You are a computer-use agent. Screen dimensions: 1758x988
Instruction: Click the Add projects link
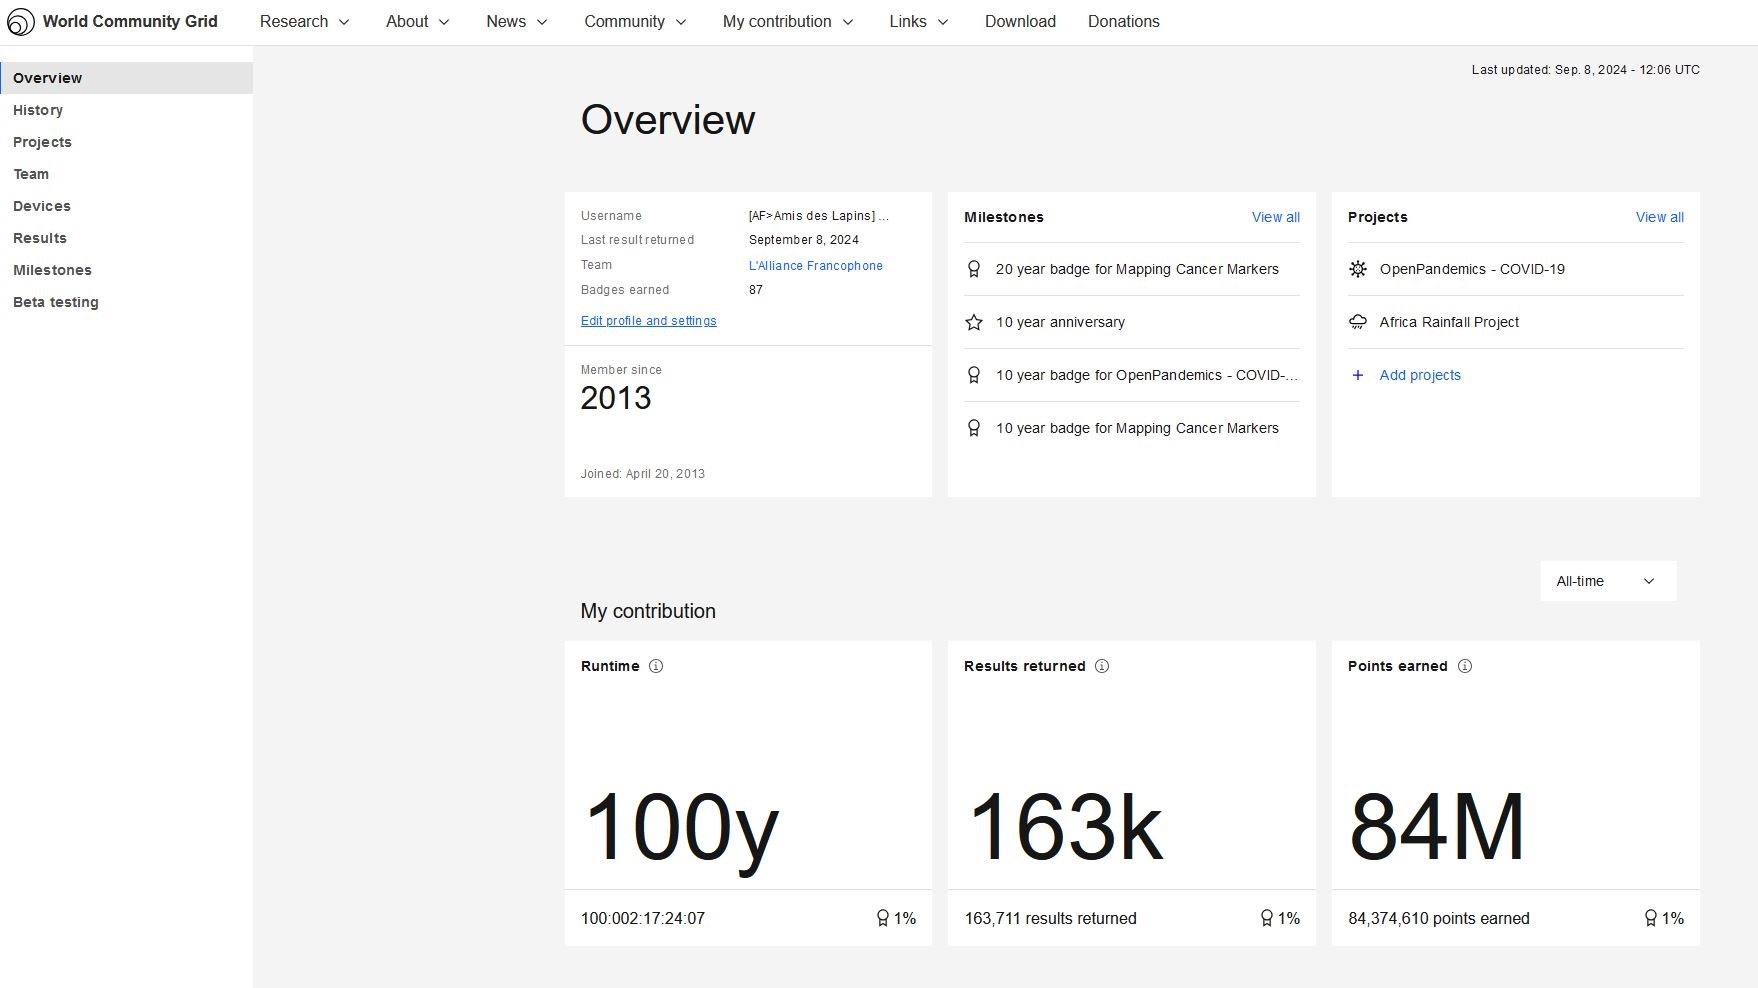[x=1420, y=375]
